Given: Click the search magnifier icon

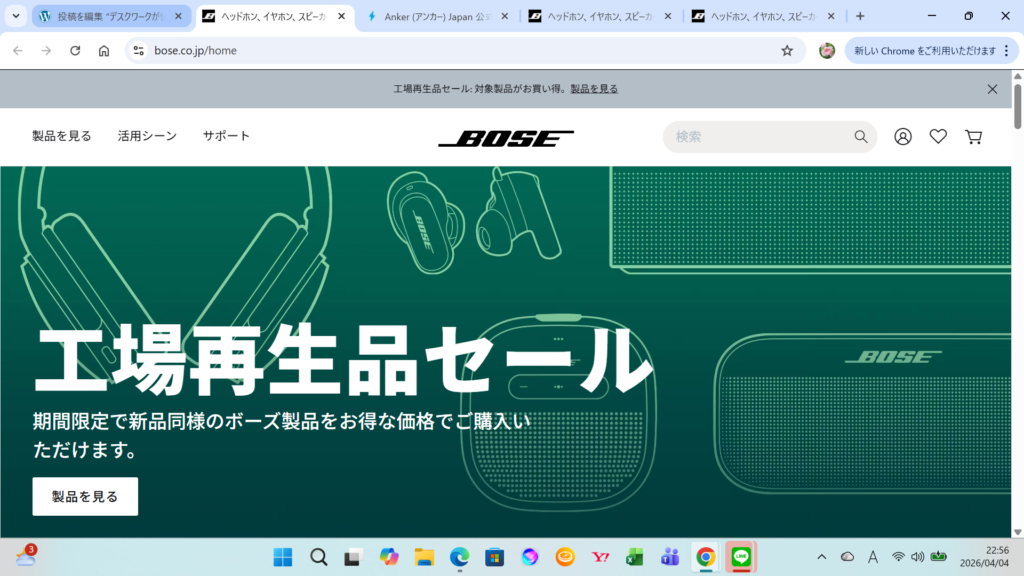Looking at the screenshot, I should 860,137.
